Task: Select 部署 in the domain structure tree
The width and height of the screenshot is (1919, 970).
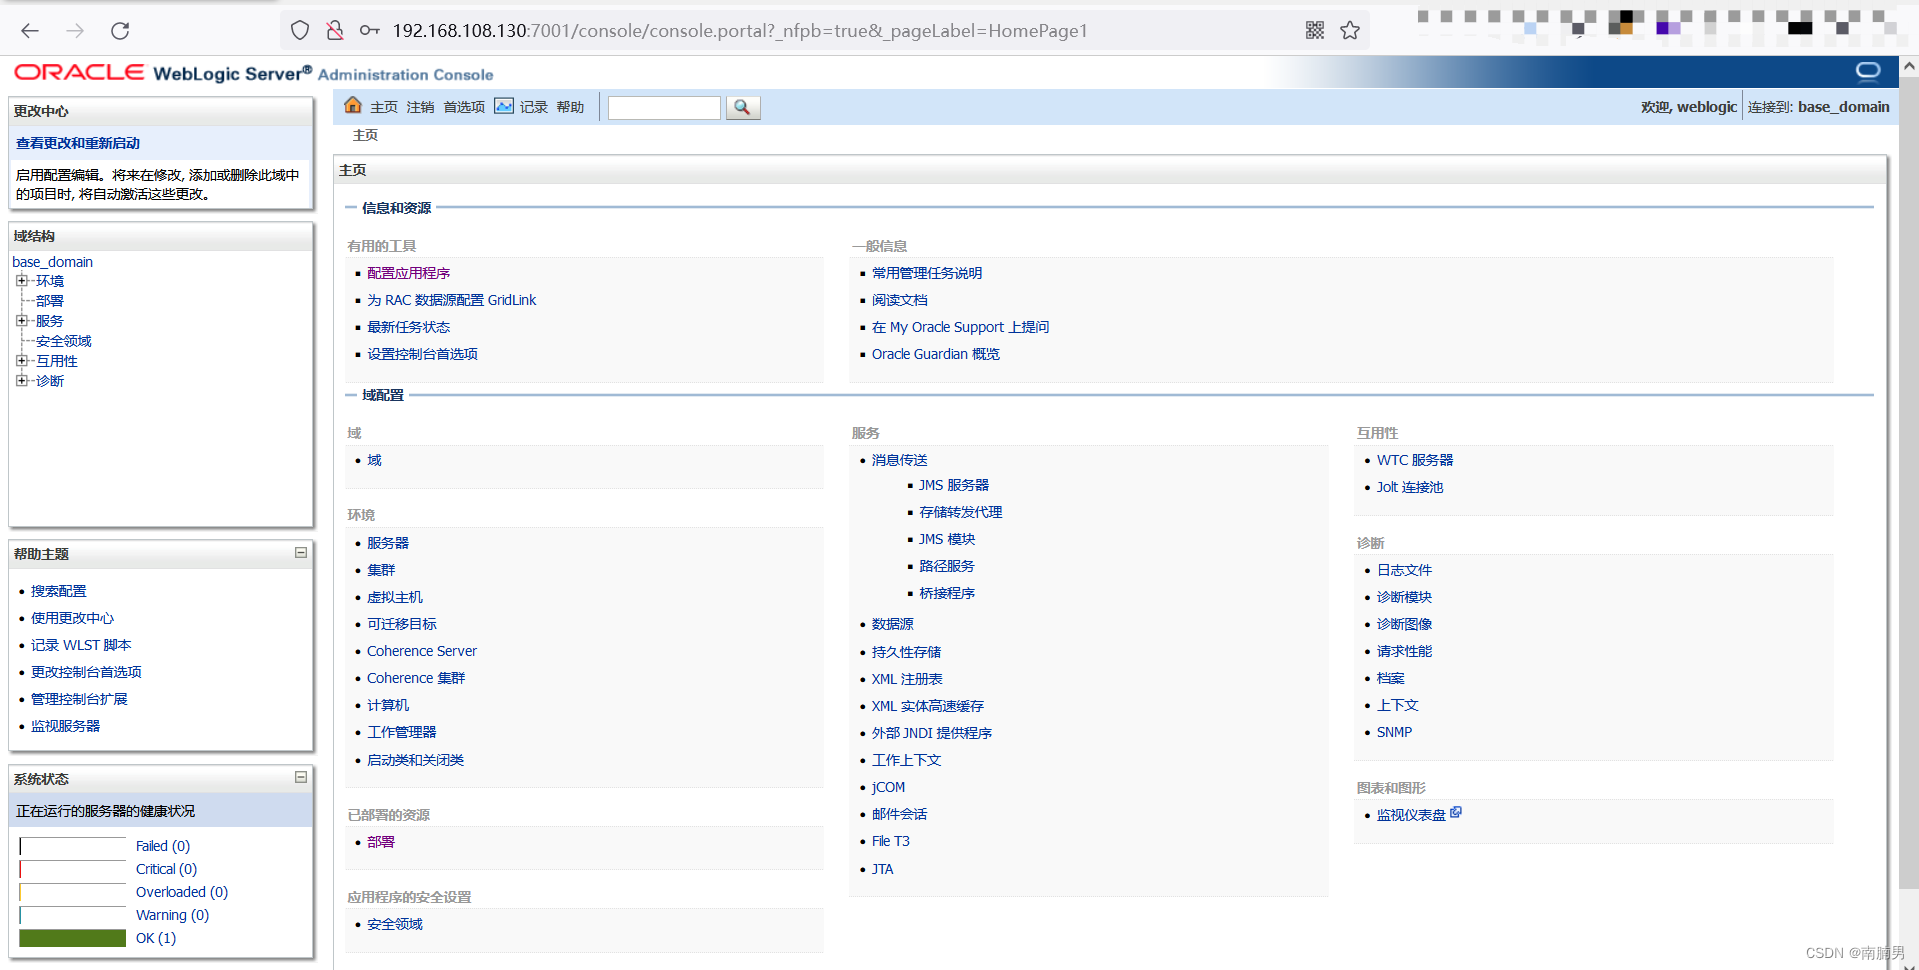Action: [x=50, y=301]
